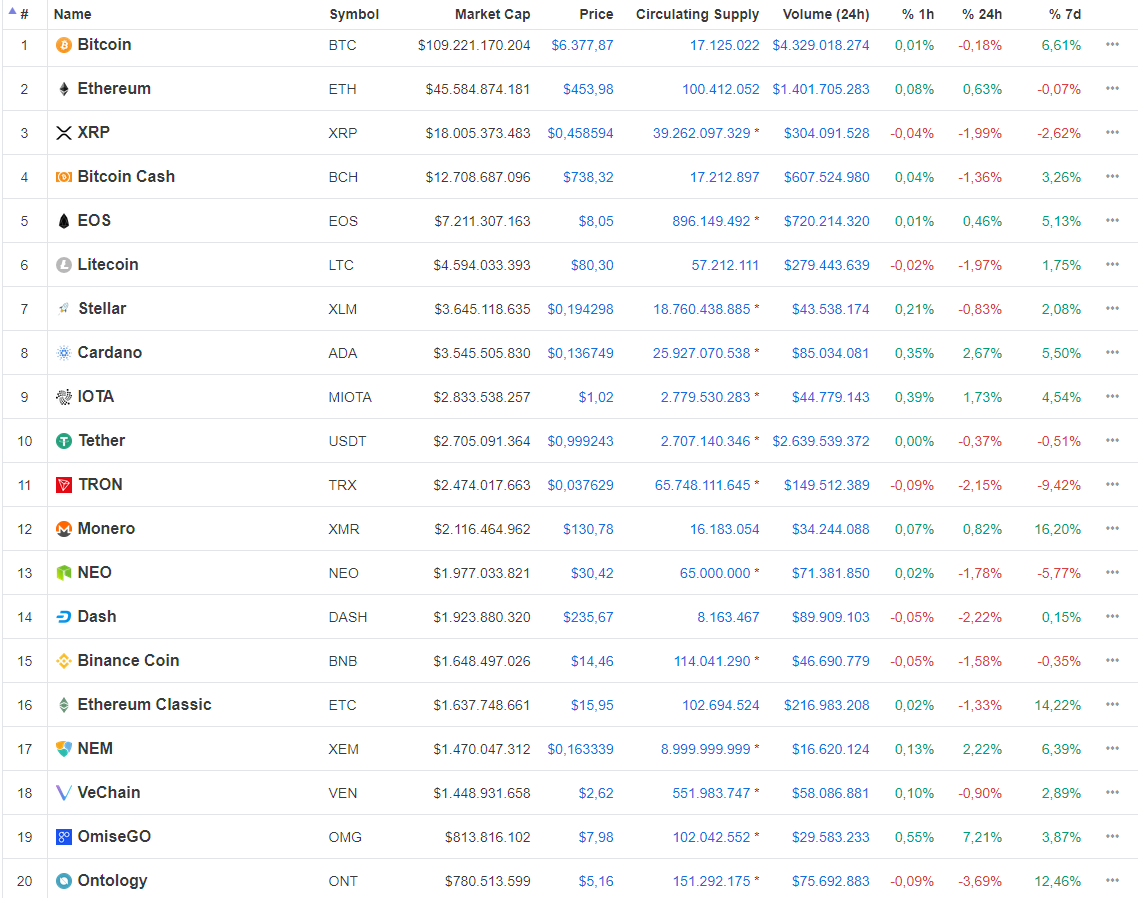Click Bitcoin's price $6.377,87

(582, 45)
